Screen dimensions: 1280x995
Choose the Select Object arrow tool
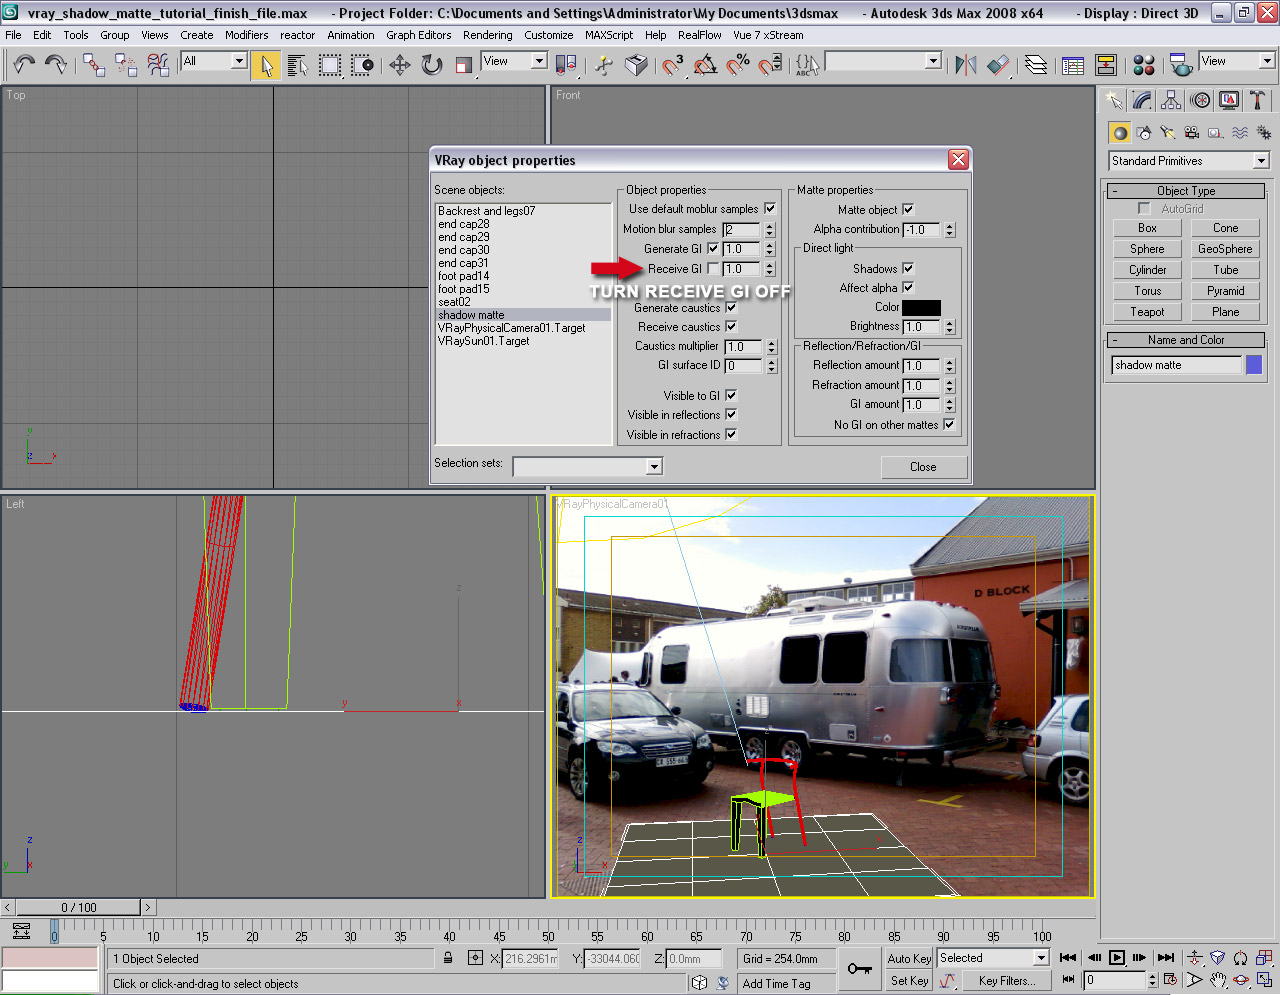click(x=266, y=66)
